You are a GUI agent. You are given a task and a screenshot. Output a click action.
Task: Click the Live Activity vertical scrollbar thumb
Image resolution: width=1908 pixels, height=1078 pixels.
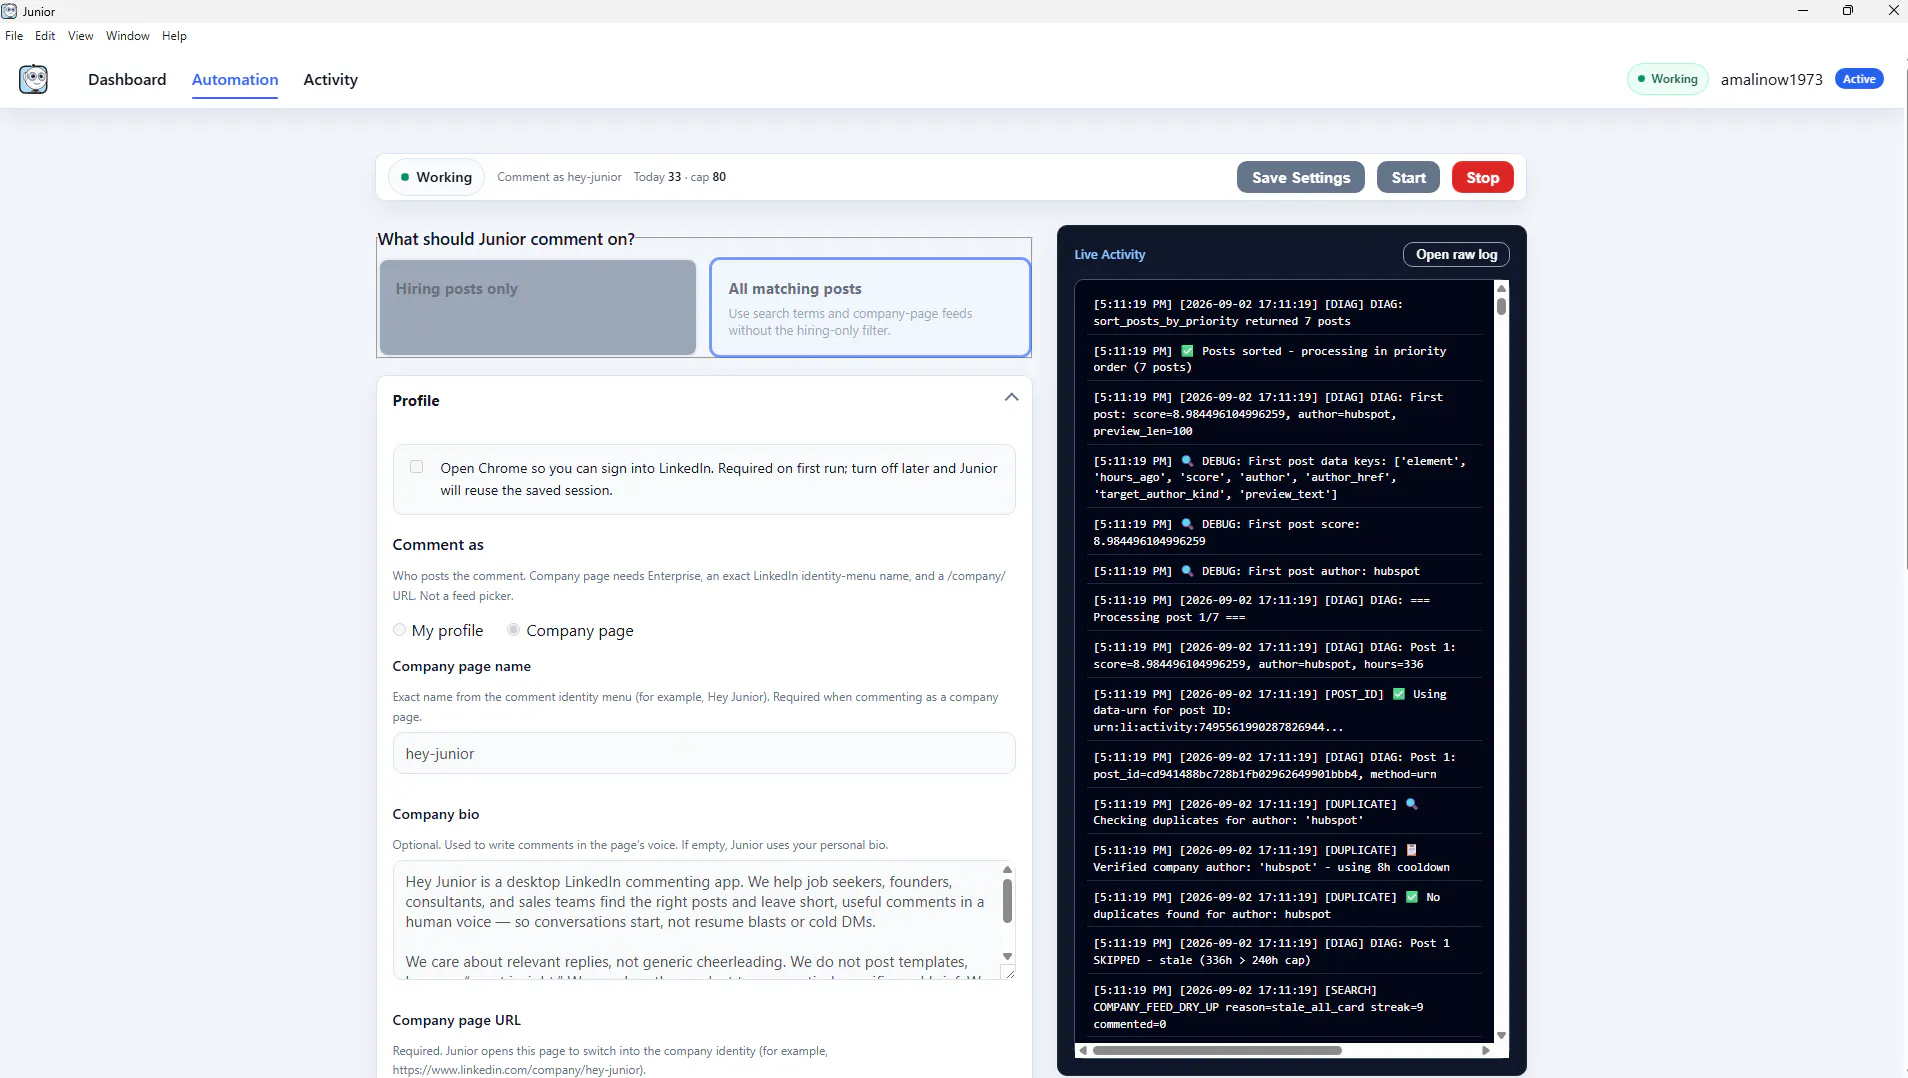1501,306
